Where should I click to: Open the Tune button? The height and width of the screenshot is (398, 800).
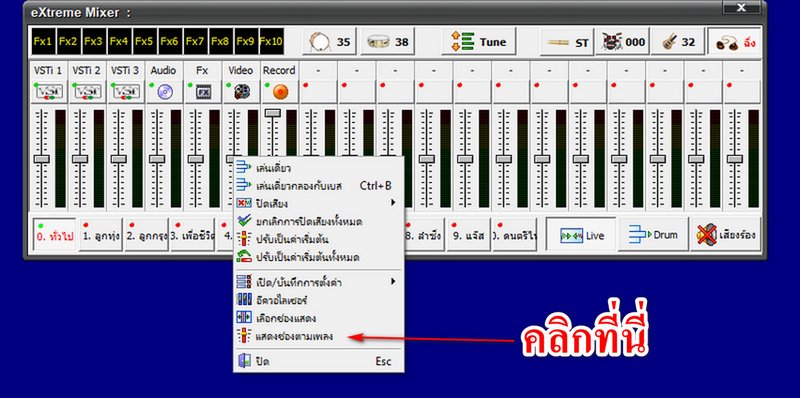pyautogui.click(x=479, y=42)
